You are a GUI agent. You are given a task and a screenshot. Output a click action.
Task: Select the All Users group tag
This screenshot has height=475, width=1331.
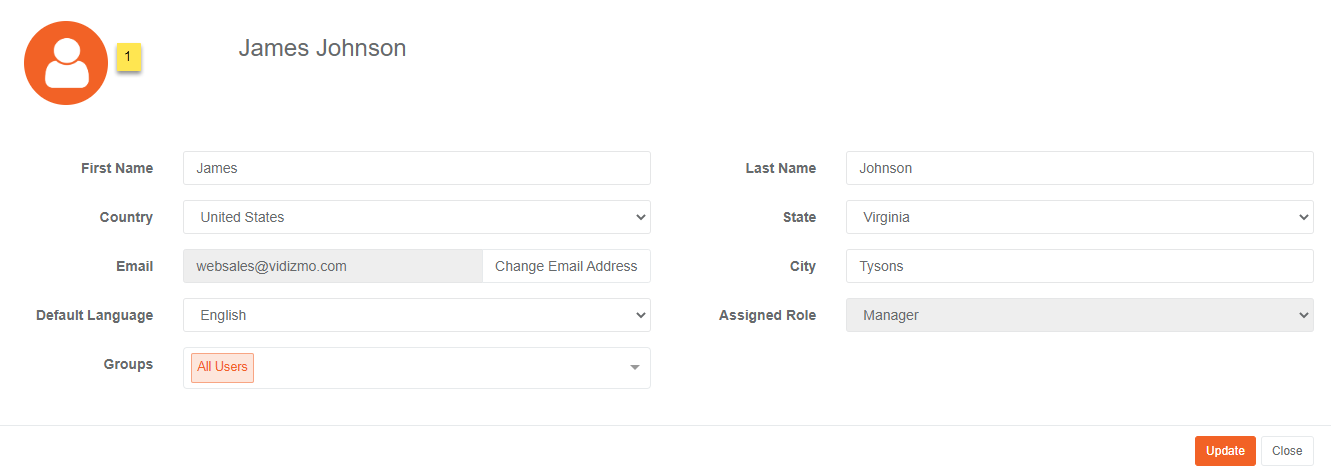point(222,367)
